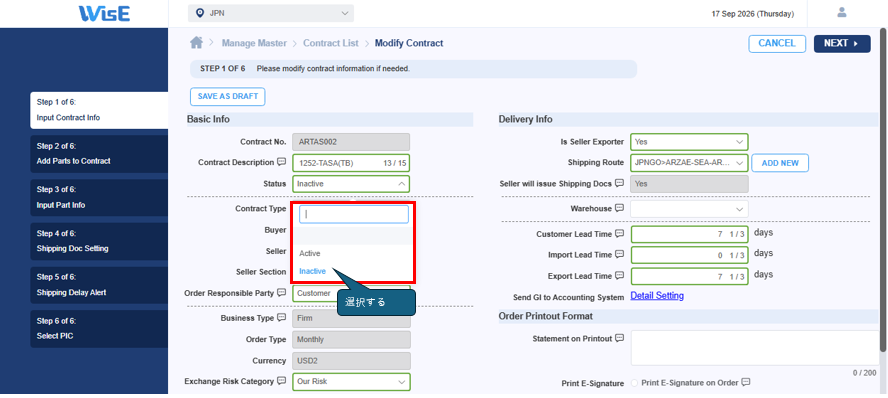Open help bubble beside Statement on Printout
The image size is (888, 398).
620,338
